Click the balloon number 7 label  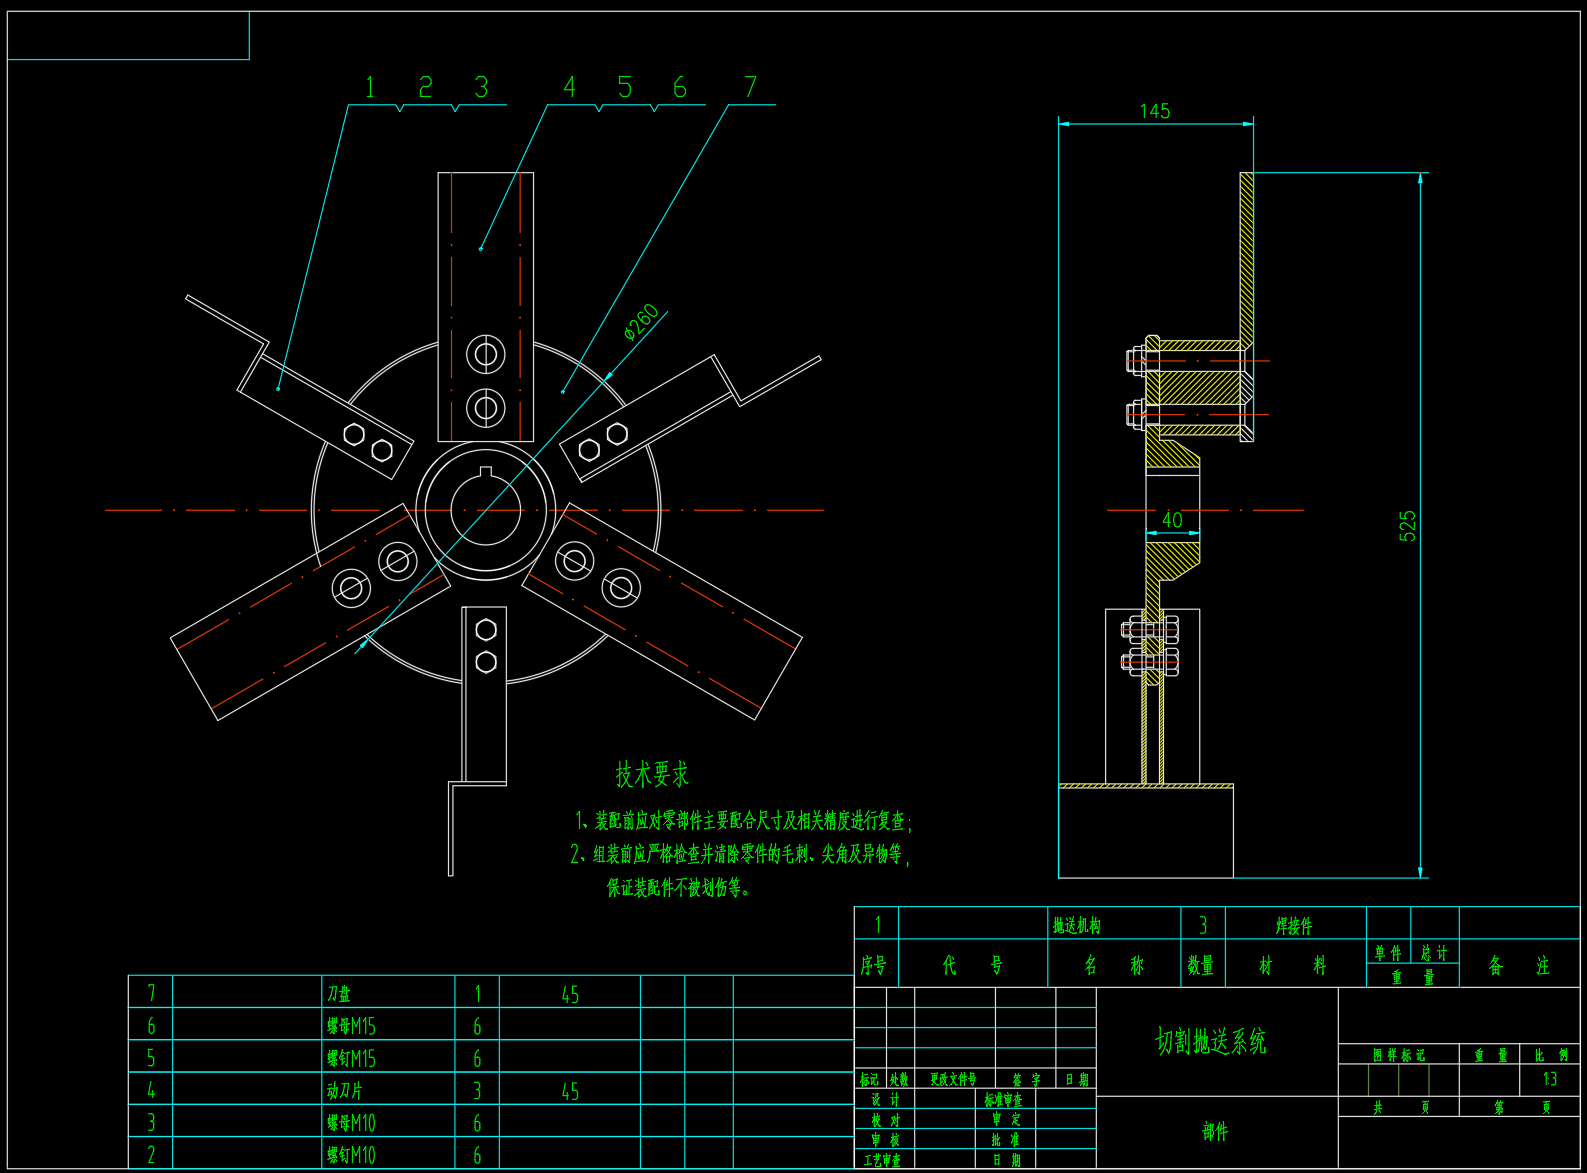pyautogui.click(x=750, y=88)
